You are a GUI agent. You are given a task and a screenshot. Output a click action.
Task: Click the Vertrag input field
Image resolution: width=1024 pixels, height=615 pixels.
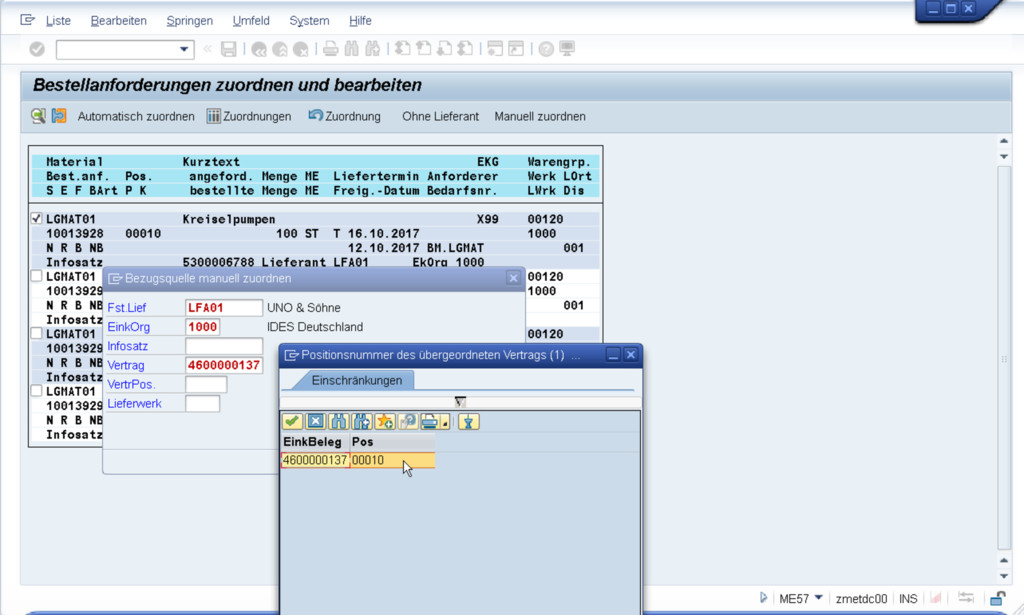224,365
